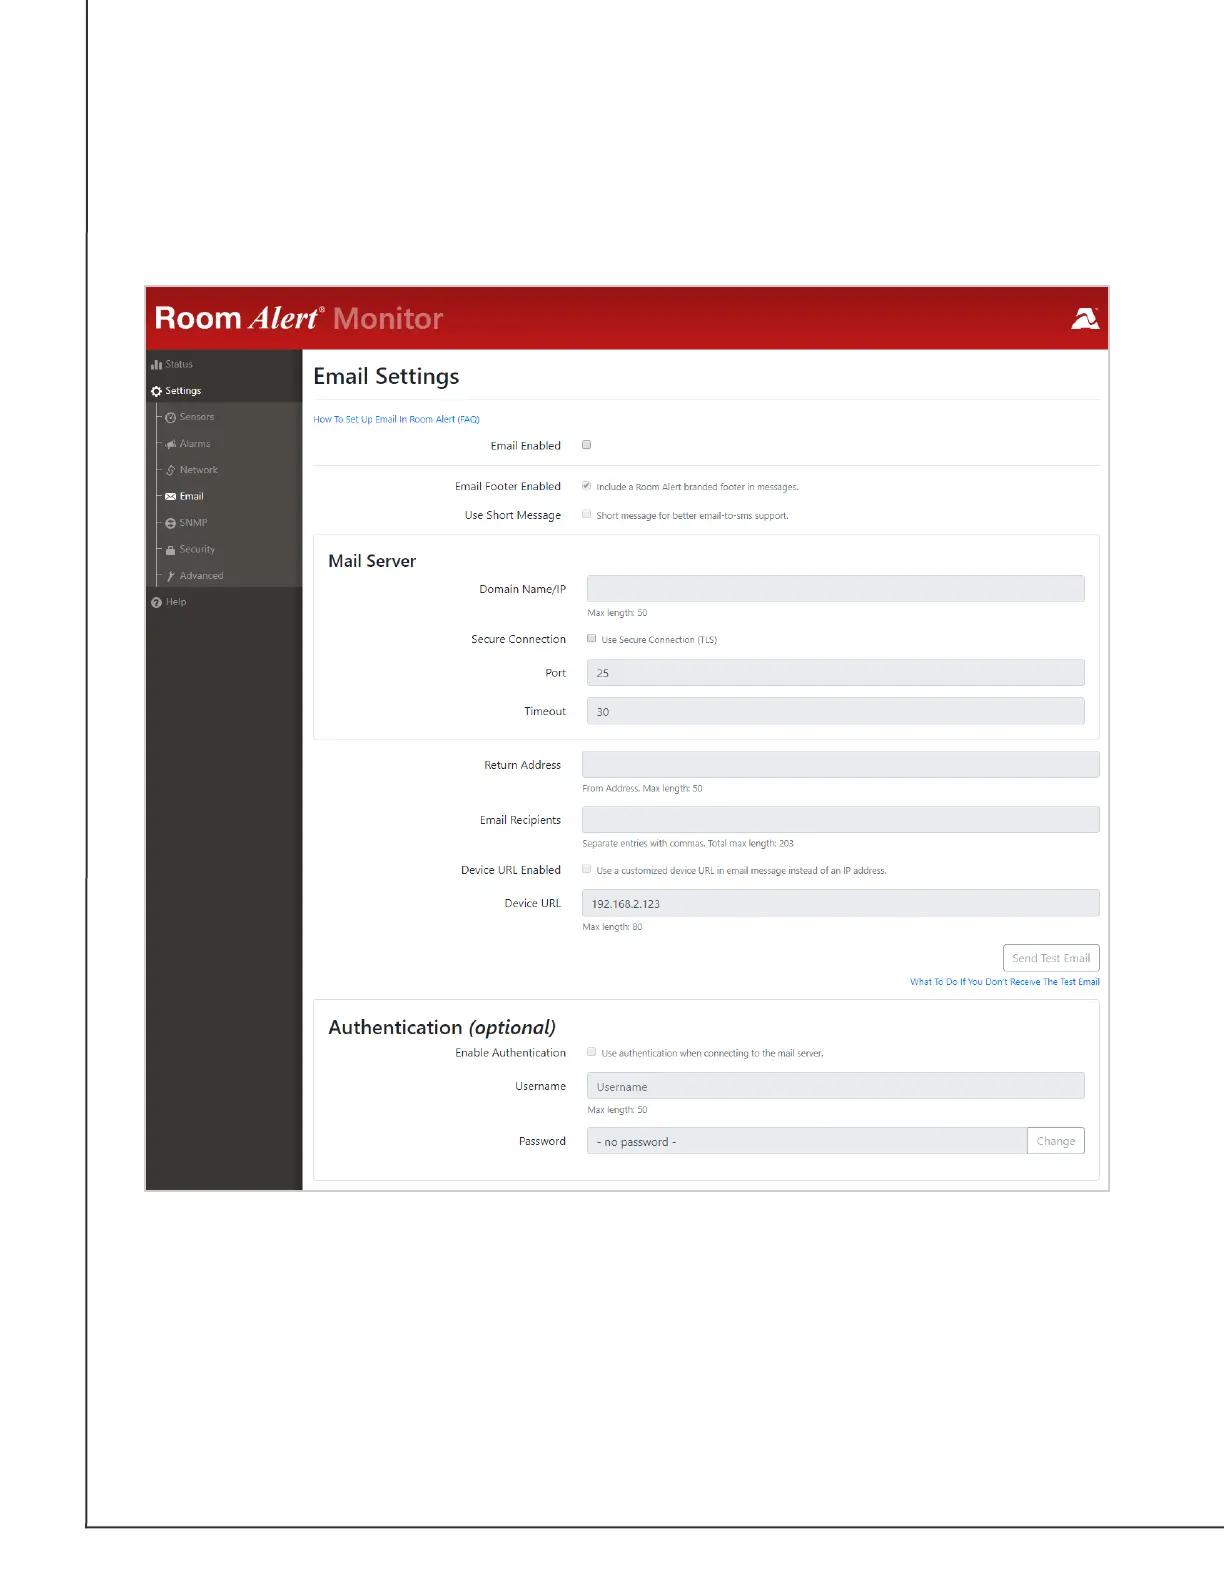Viewport: 1224px width, 1584px height.
Task: Click the Sensors gauge icon
Action: (171, 418)
